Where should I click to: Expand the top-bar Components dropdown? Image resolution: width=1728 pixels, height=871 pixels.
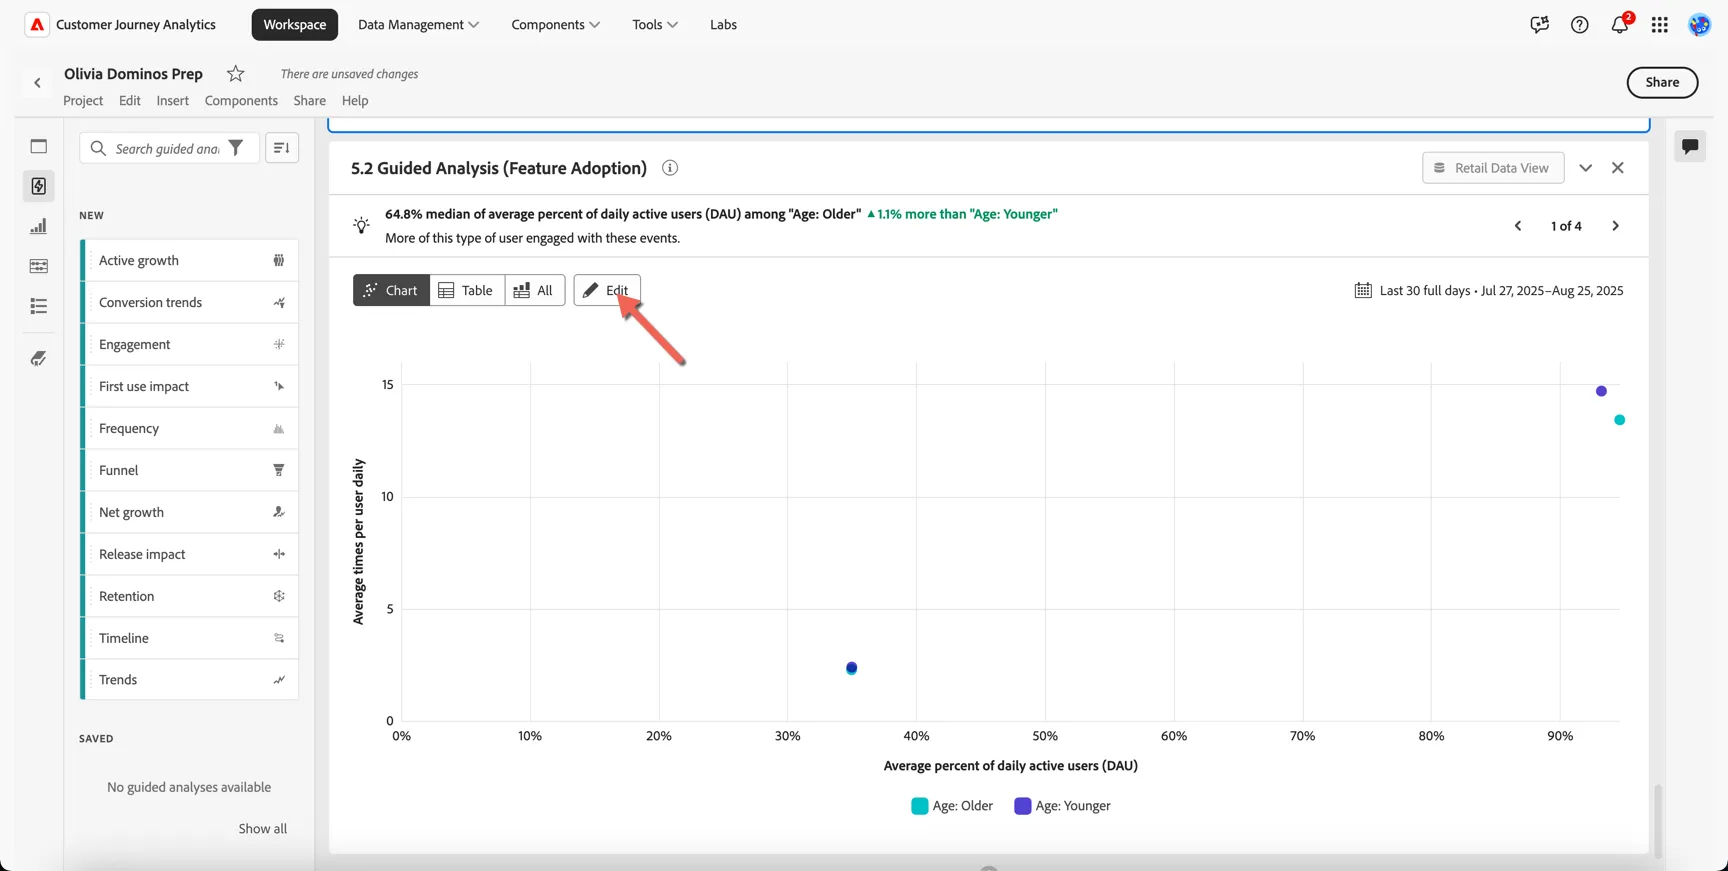pyautogui.click(x=556, y=25)
